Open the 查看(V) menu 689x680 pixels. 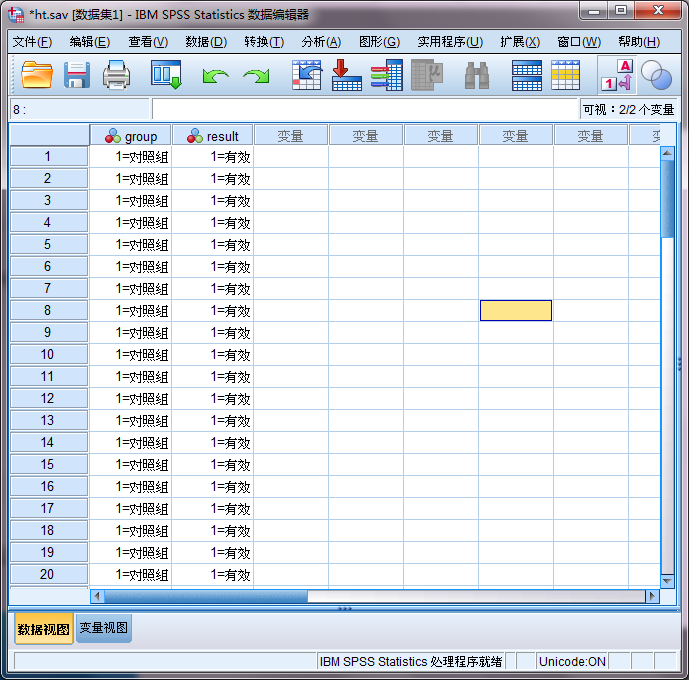(x=148, y=42)
